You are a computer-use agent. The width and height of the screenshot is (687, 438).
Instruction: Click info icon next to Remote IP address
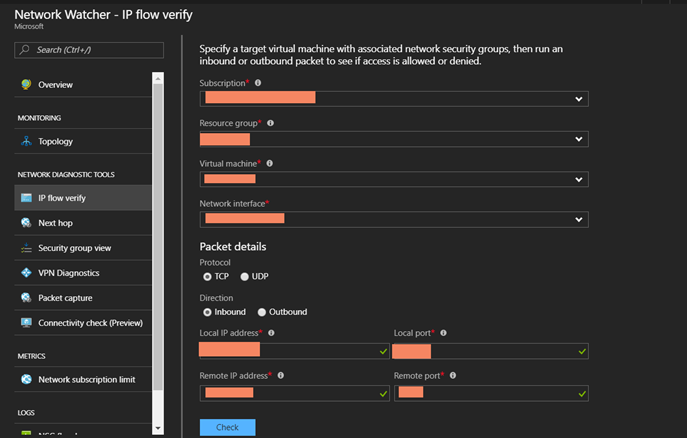click(x=281, y=375)
